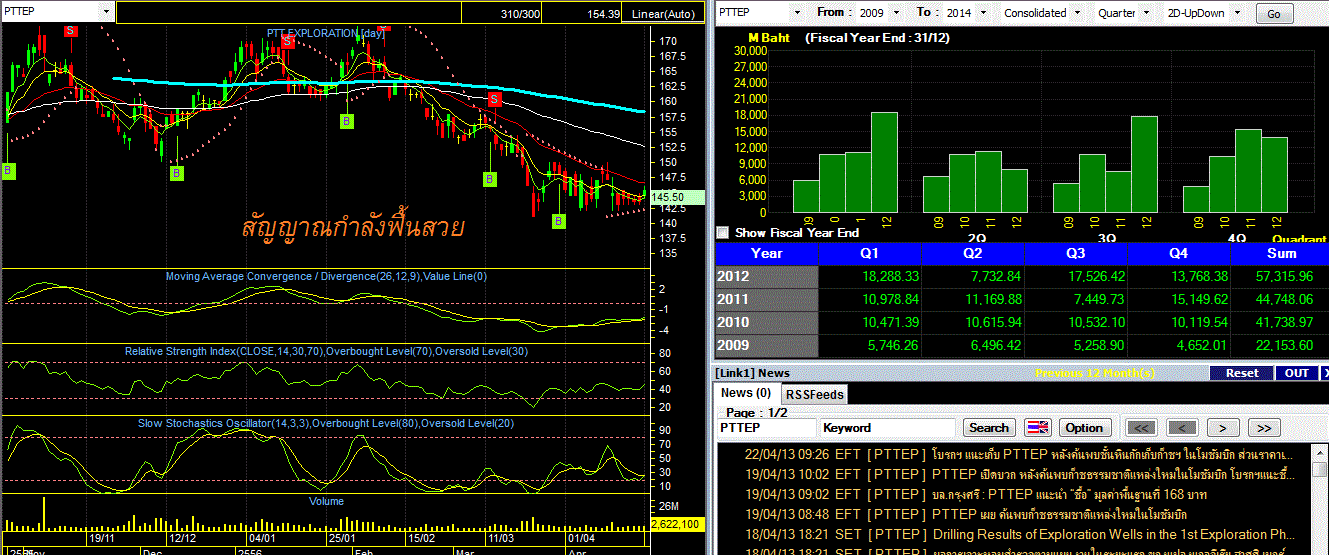Go to first news page (<<)
The width and height of the screenshot is (1329, 555).
[x=1141, y=427]
